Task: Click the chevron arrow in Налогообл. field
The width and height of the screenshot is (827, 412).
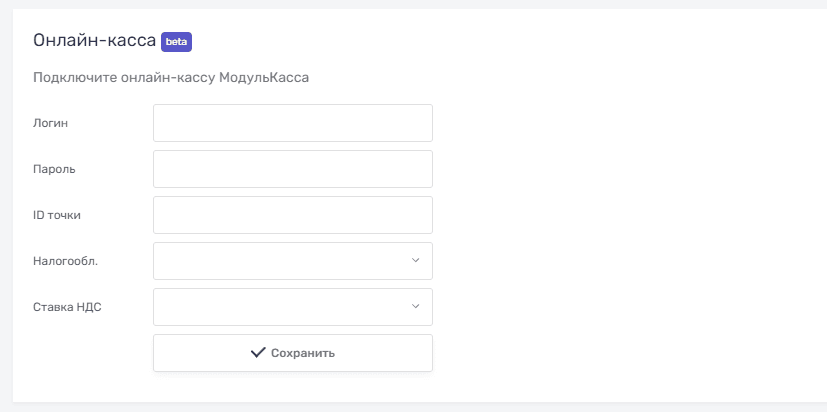Action: 416,261
